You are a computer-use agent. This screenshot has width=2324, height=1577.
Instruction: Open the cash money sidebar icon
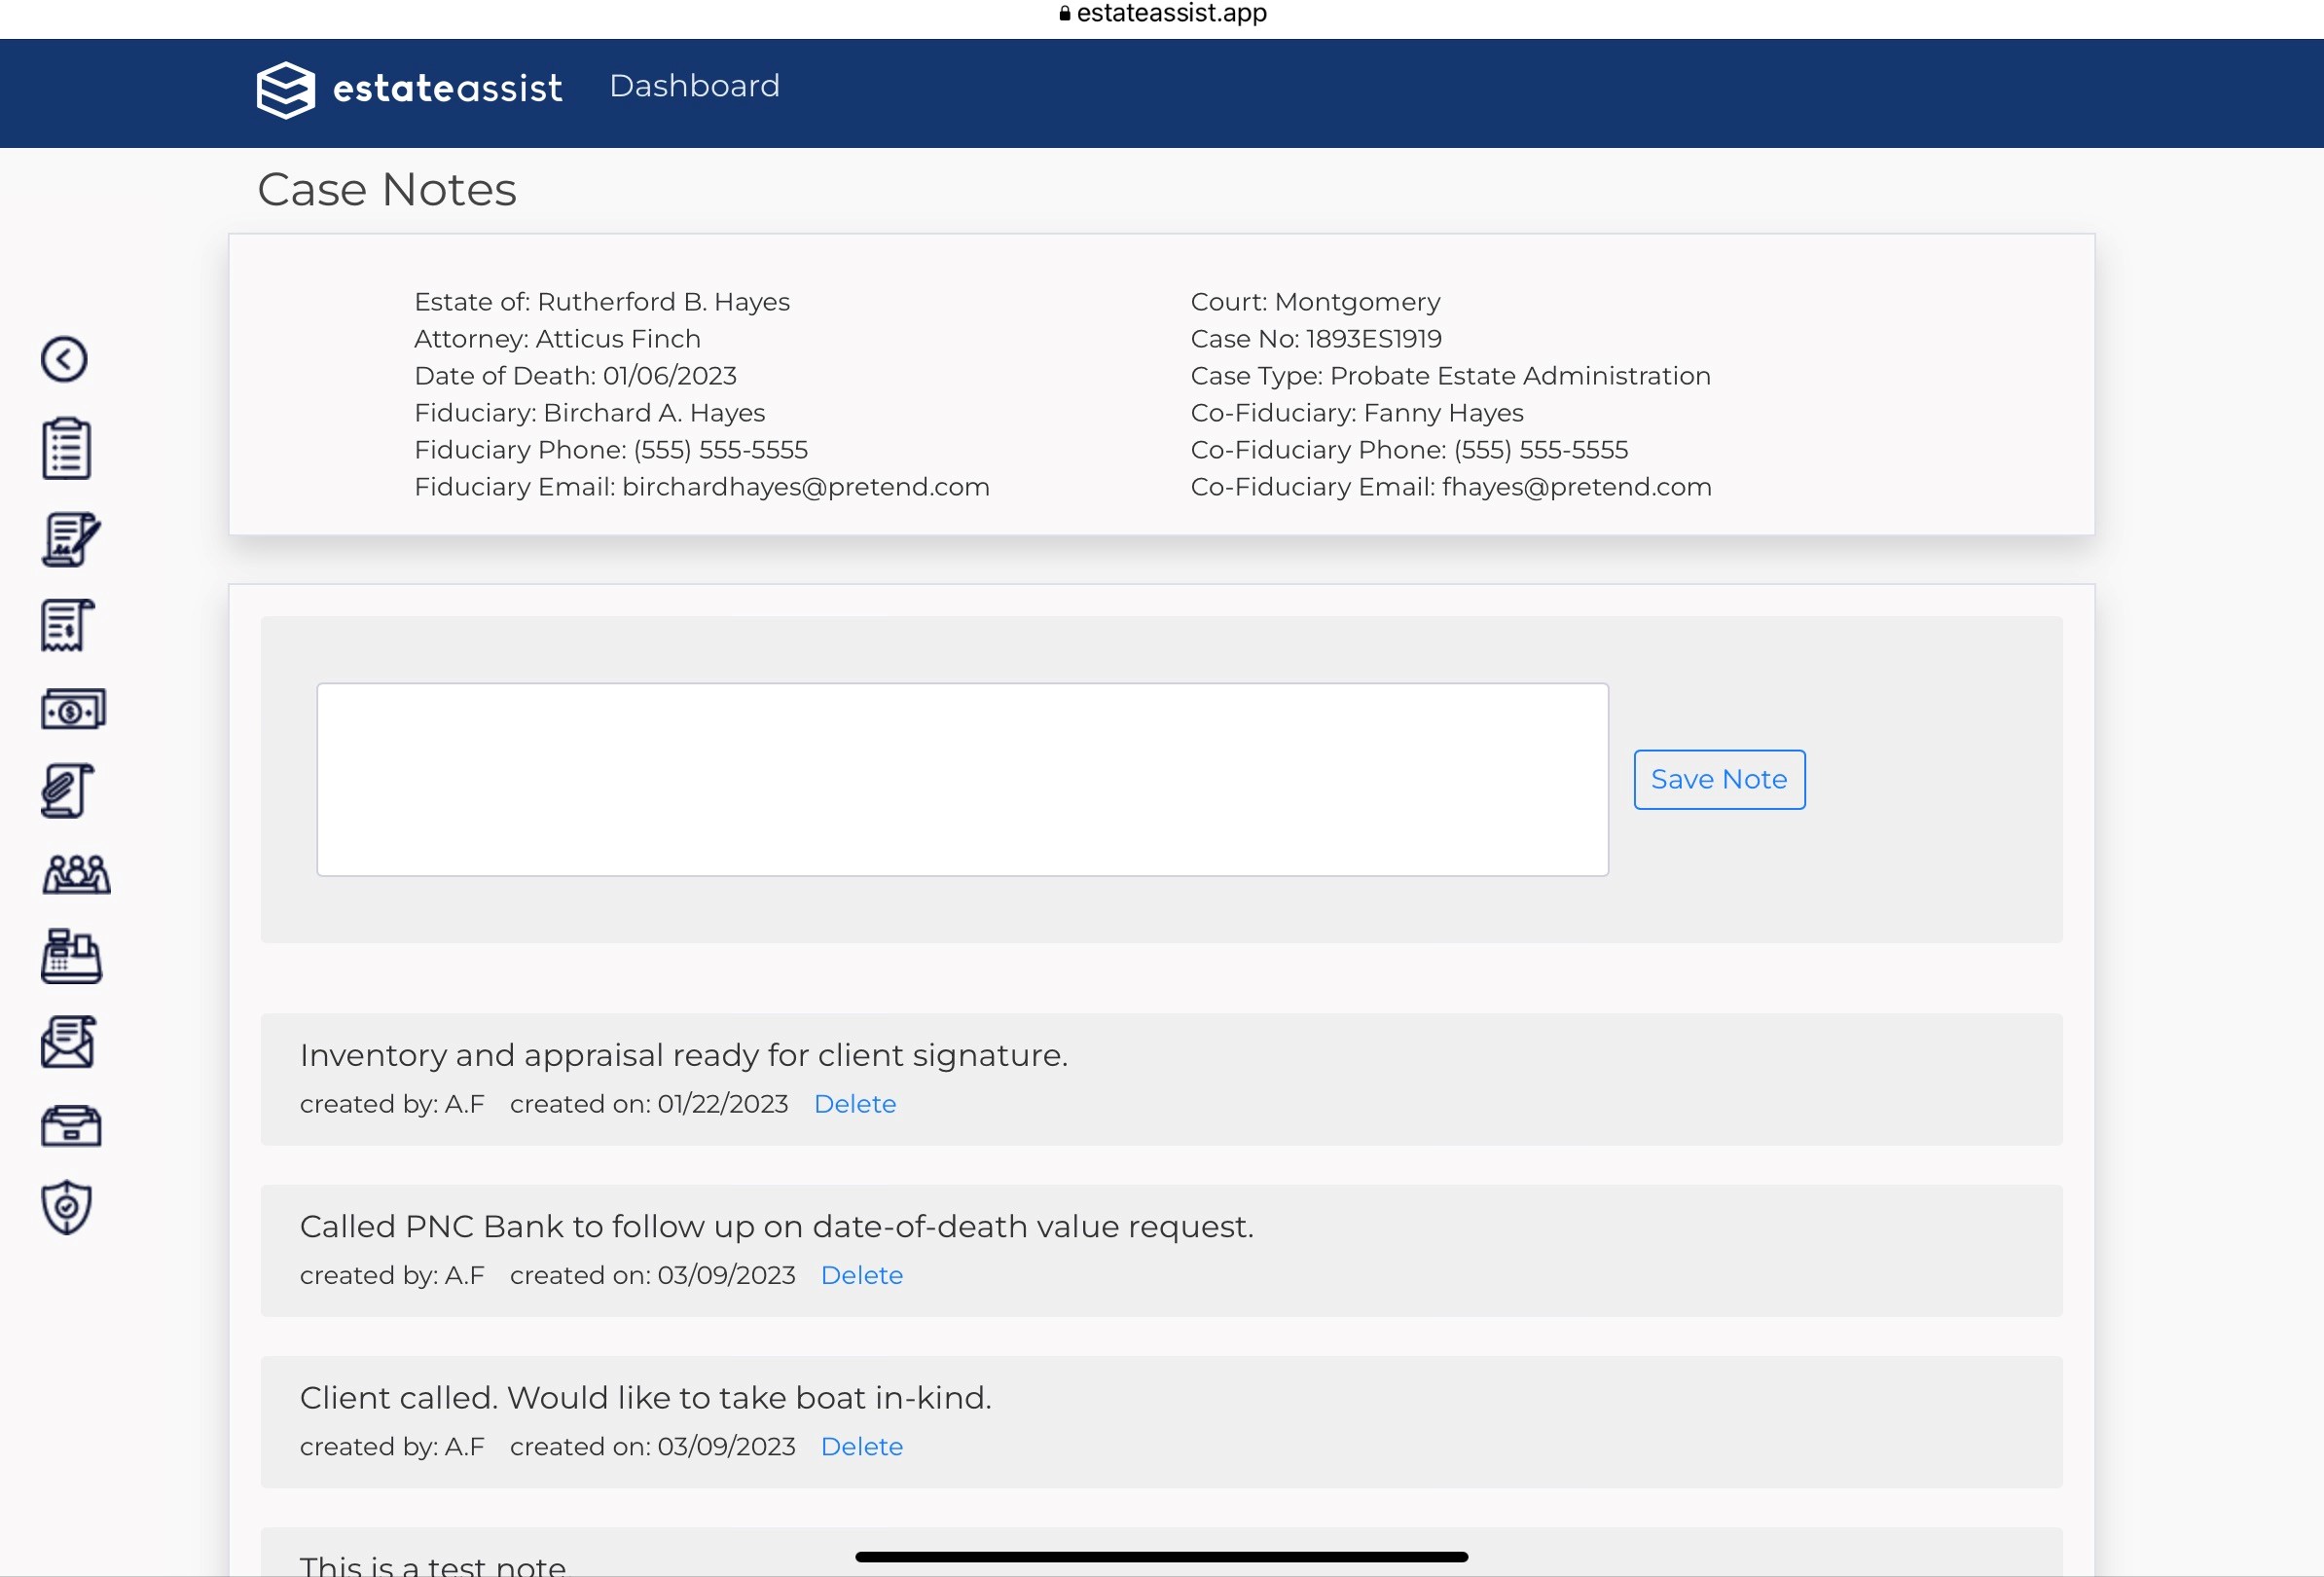(x=73, y=709)
